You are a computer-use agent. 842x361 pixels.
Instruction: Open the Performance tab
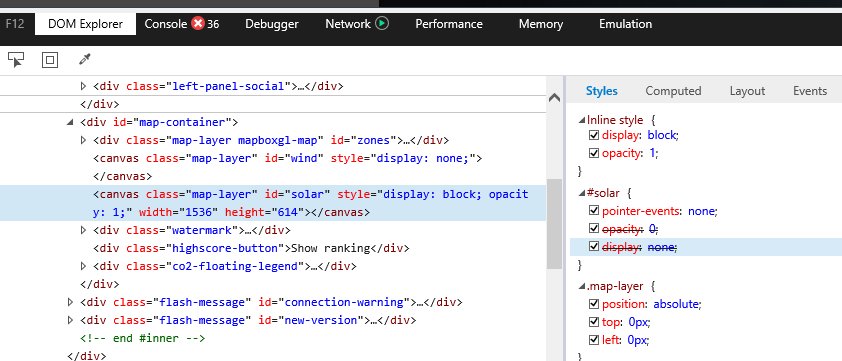pyautogui.click(x=449, y=24)
